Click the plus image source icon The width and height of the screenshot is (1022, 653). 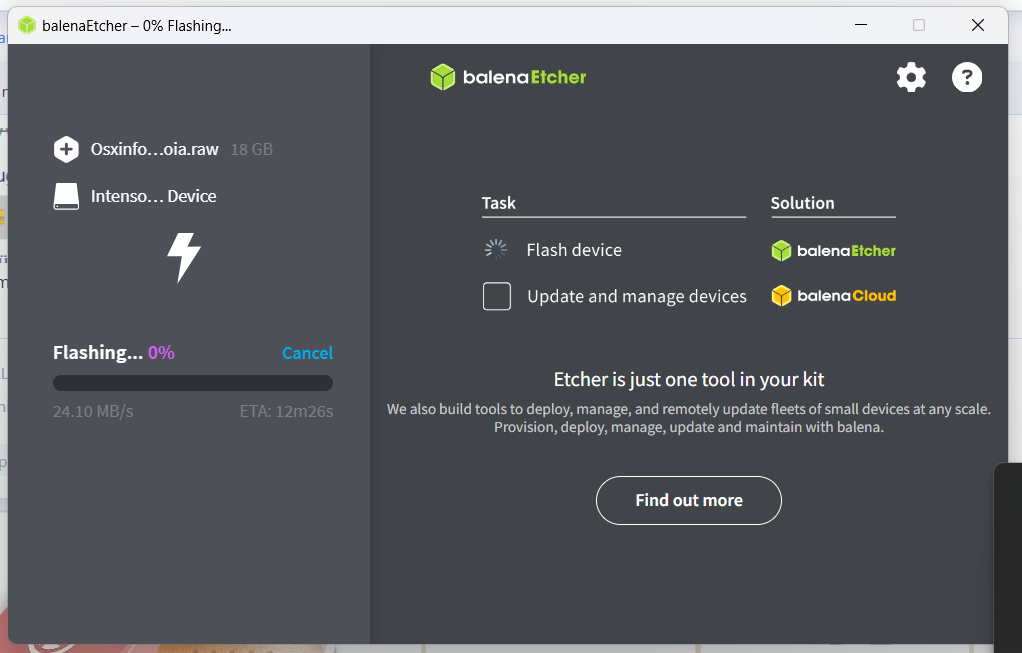(x=66, y=150)
